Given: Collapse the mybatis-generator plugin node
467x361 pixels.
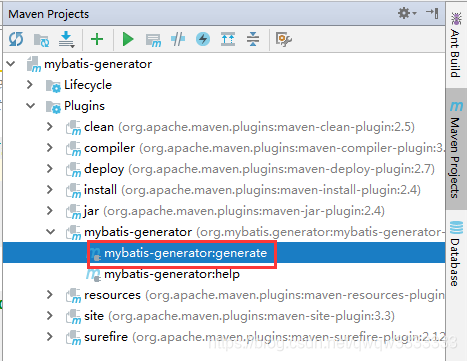Looking at the screenshot, I should tap(51, 232).
